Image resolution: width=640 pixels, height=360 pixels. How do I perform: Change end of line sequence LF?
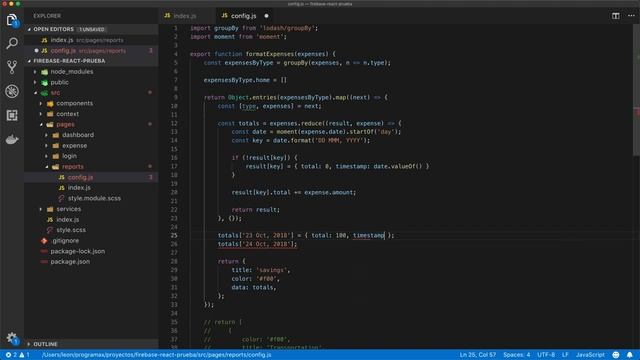565,355
